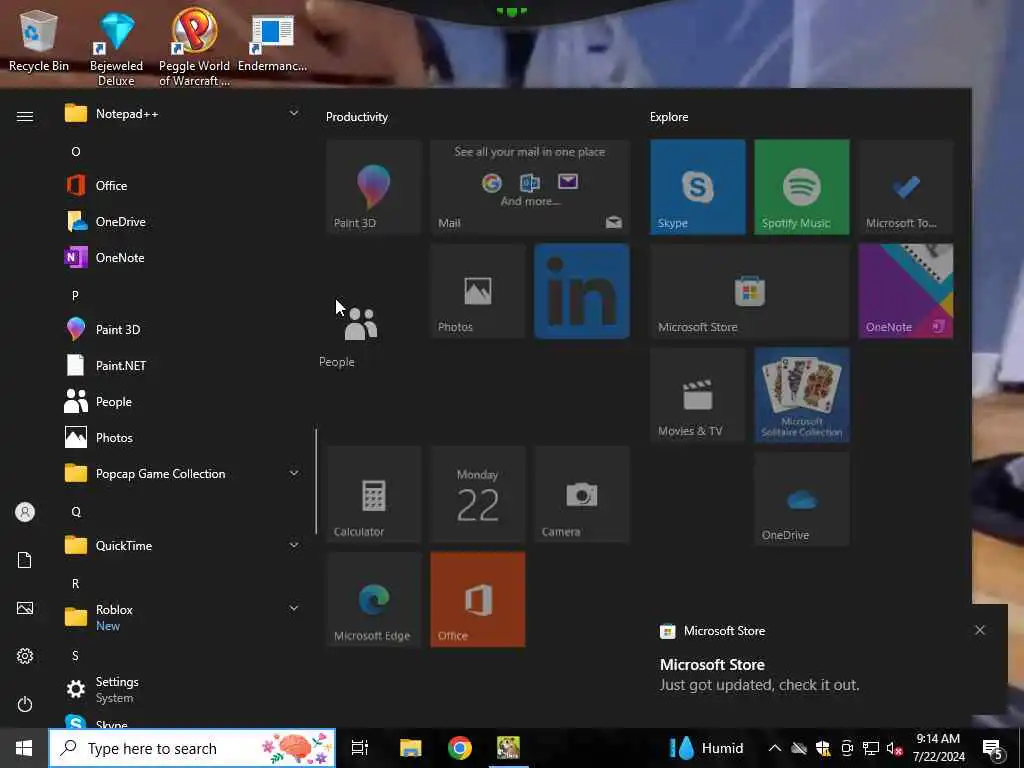The image size is (1024, 768).
Task: Click the Productivity group title
Action: pos(357,117)
